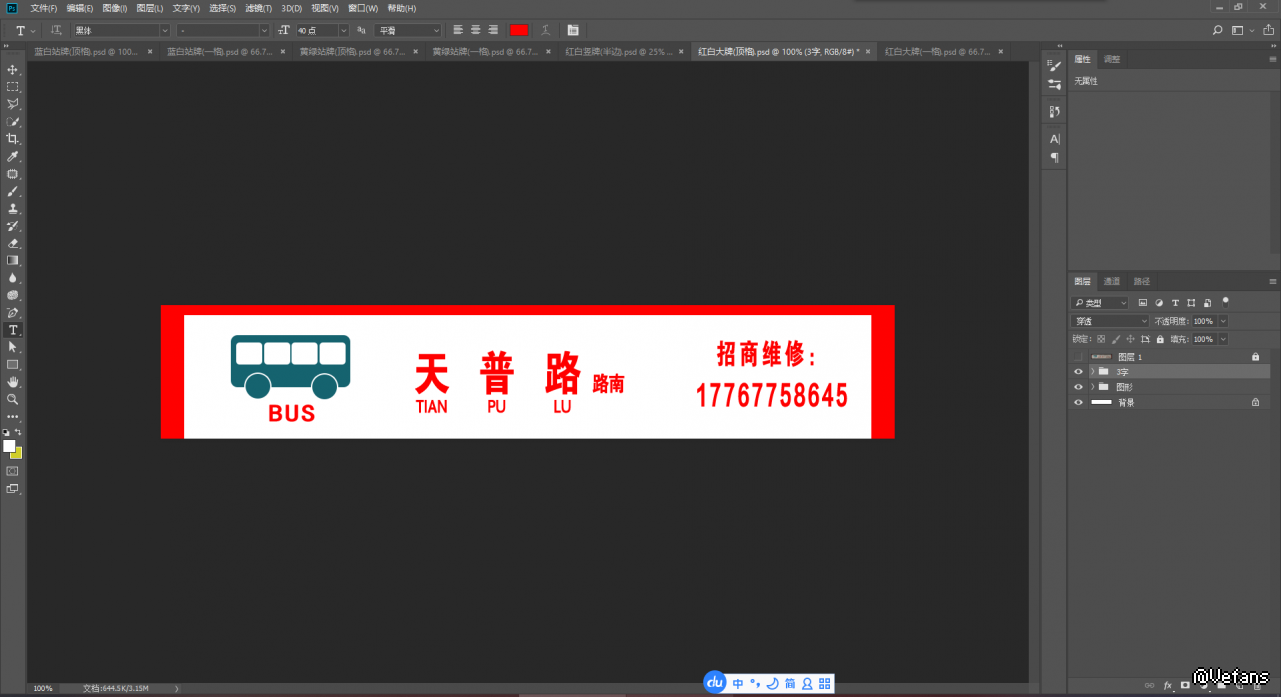
Task: Select the Move tool
Action: tap(13, 69)
